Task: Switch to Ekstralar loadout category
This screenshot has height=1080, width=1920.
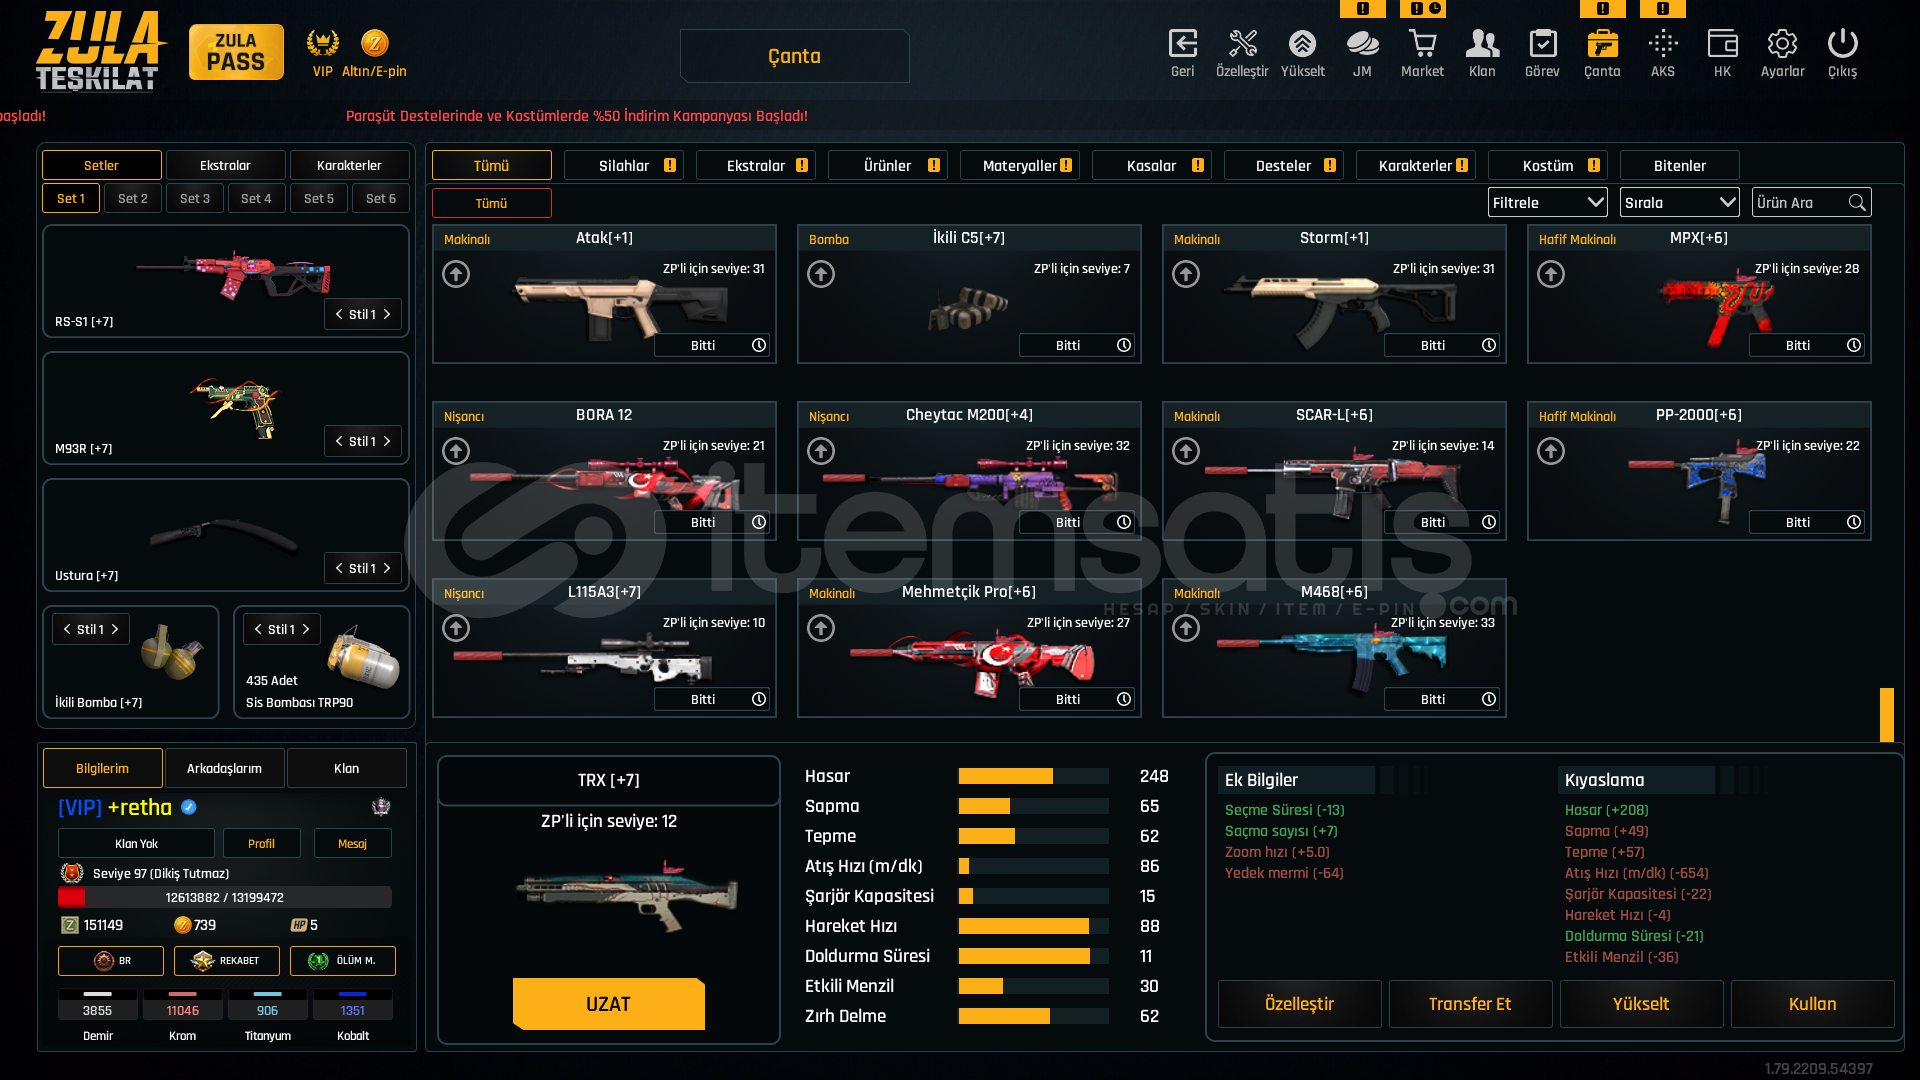Action: click(x=225, y=166)
